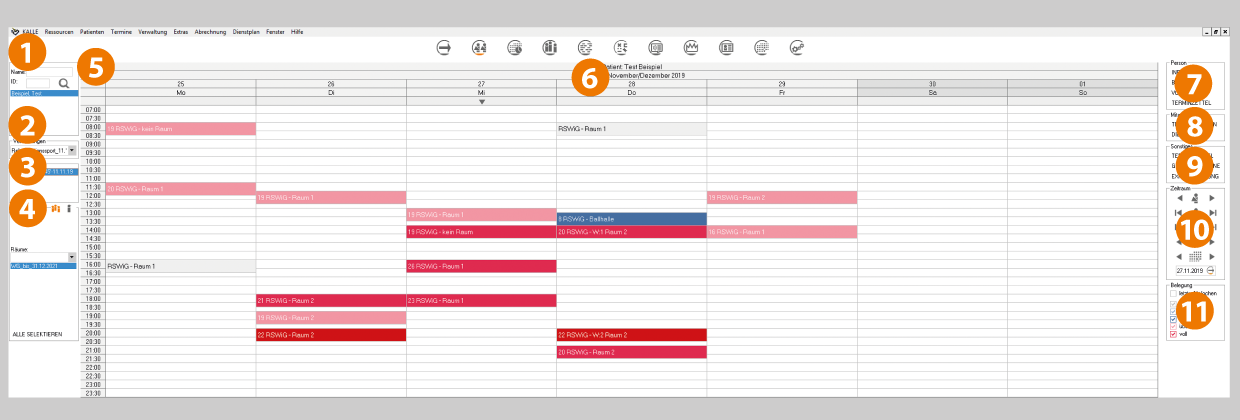Screen dimensions: 1240x420
Task: Open the Dienstplan menu
Action: [246, 32]
